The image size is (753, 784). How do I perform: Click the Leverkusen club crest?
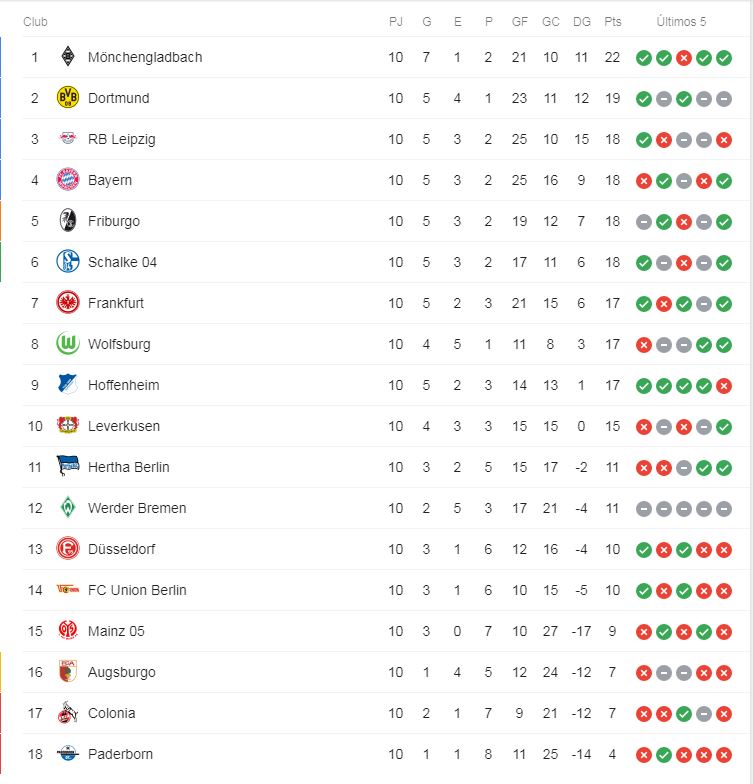67,426
